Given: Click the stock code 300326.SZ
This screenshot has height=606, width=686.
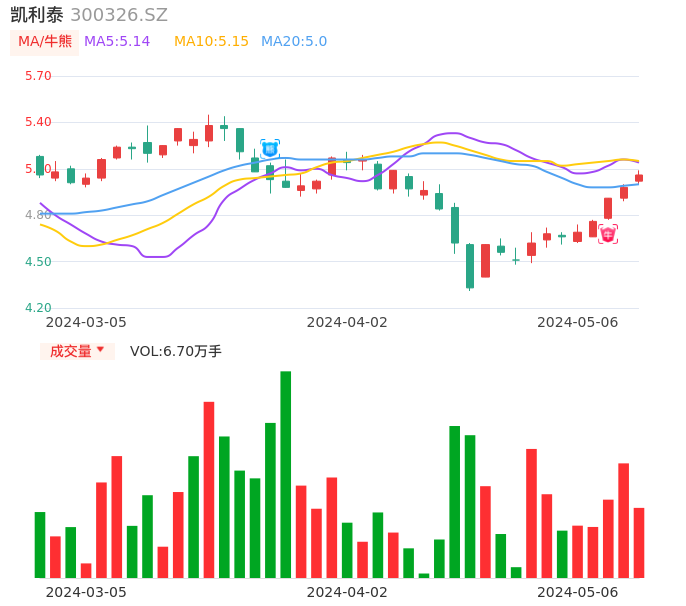Looking at the screenshot, I should pos(119,15).
